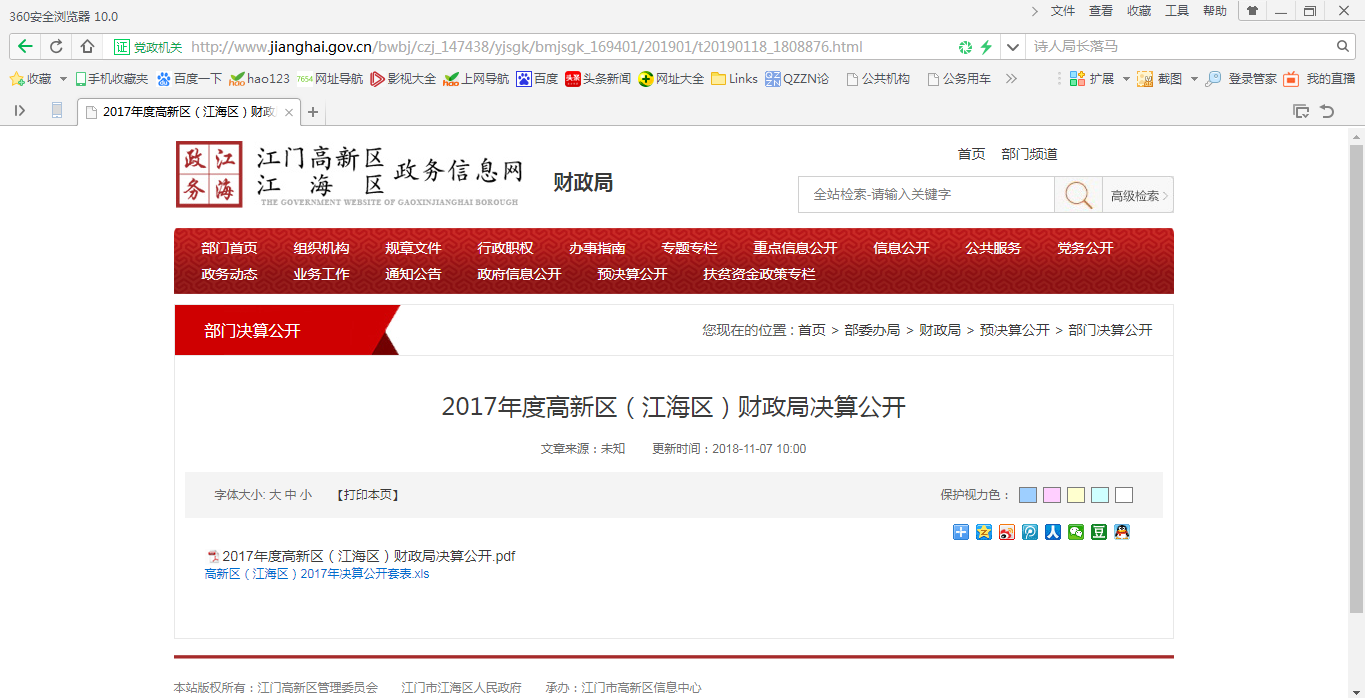Select the yellow eye-protection color
1365x698 pixels.
point(1076,495)
